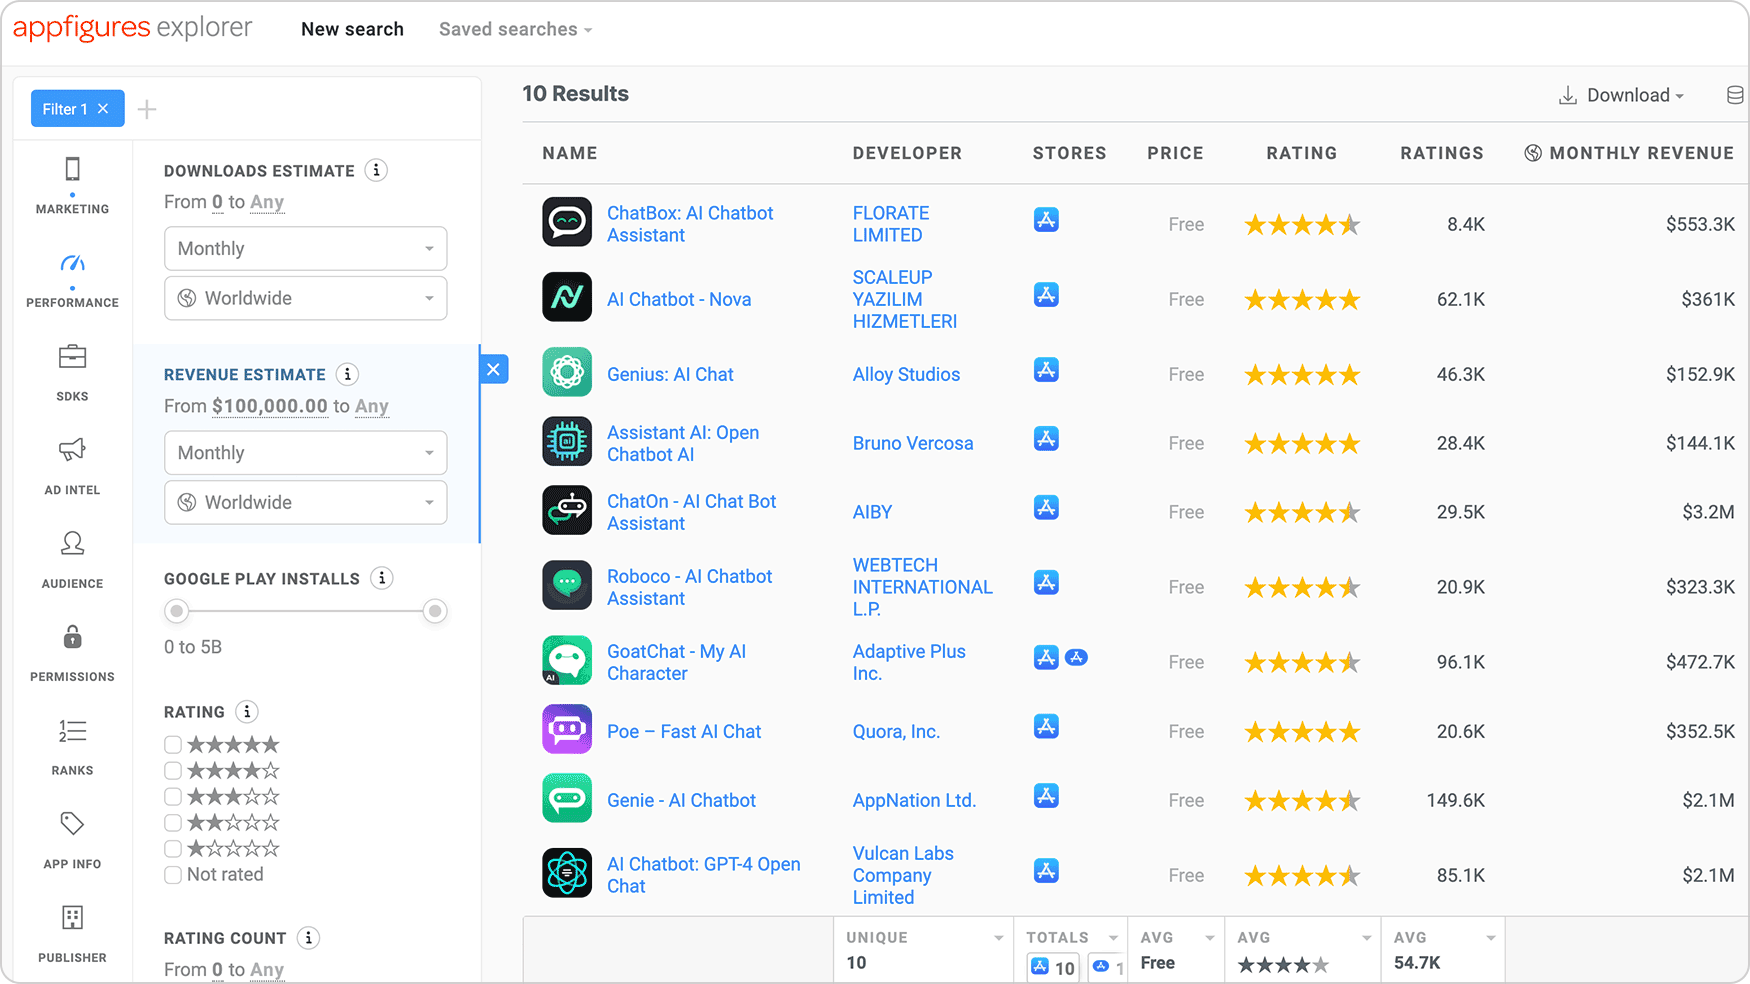1750x984 pixels.
Task: Expand the Saved searches menu
Action: [x=515, y=29]
